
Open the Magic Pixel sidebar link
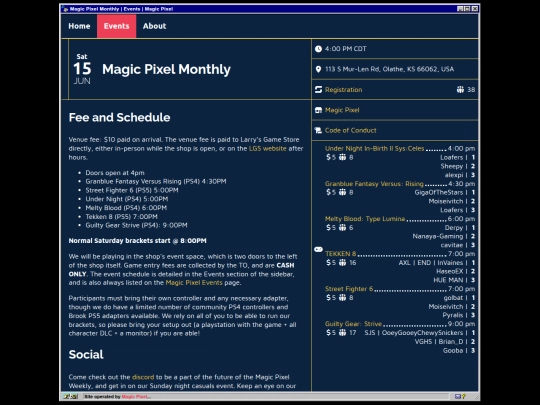[x=342, y=110]
